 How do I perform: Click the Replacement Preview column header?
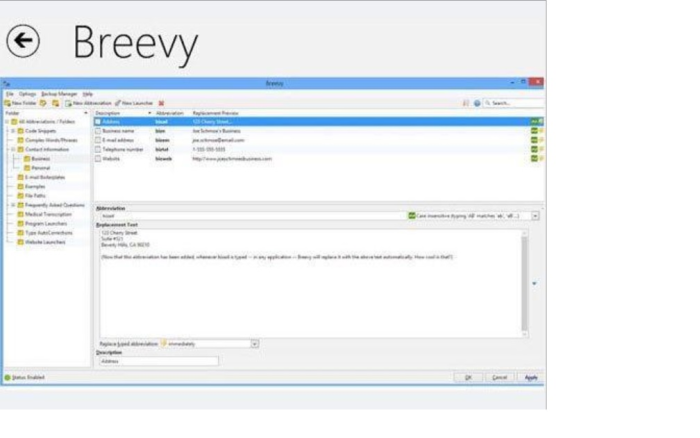(x=216, y=113)
